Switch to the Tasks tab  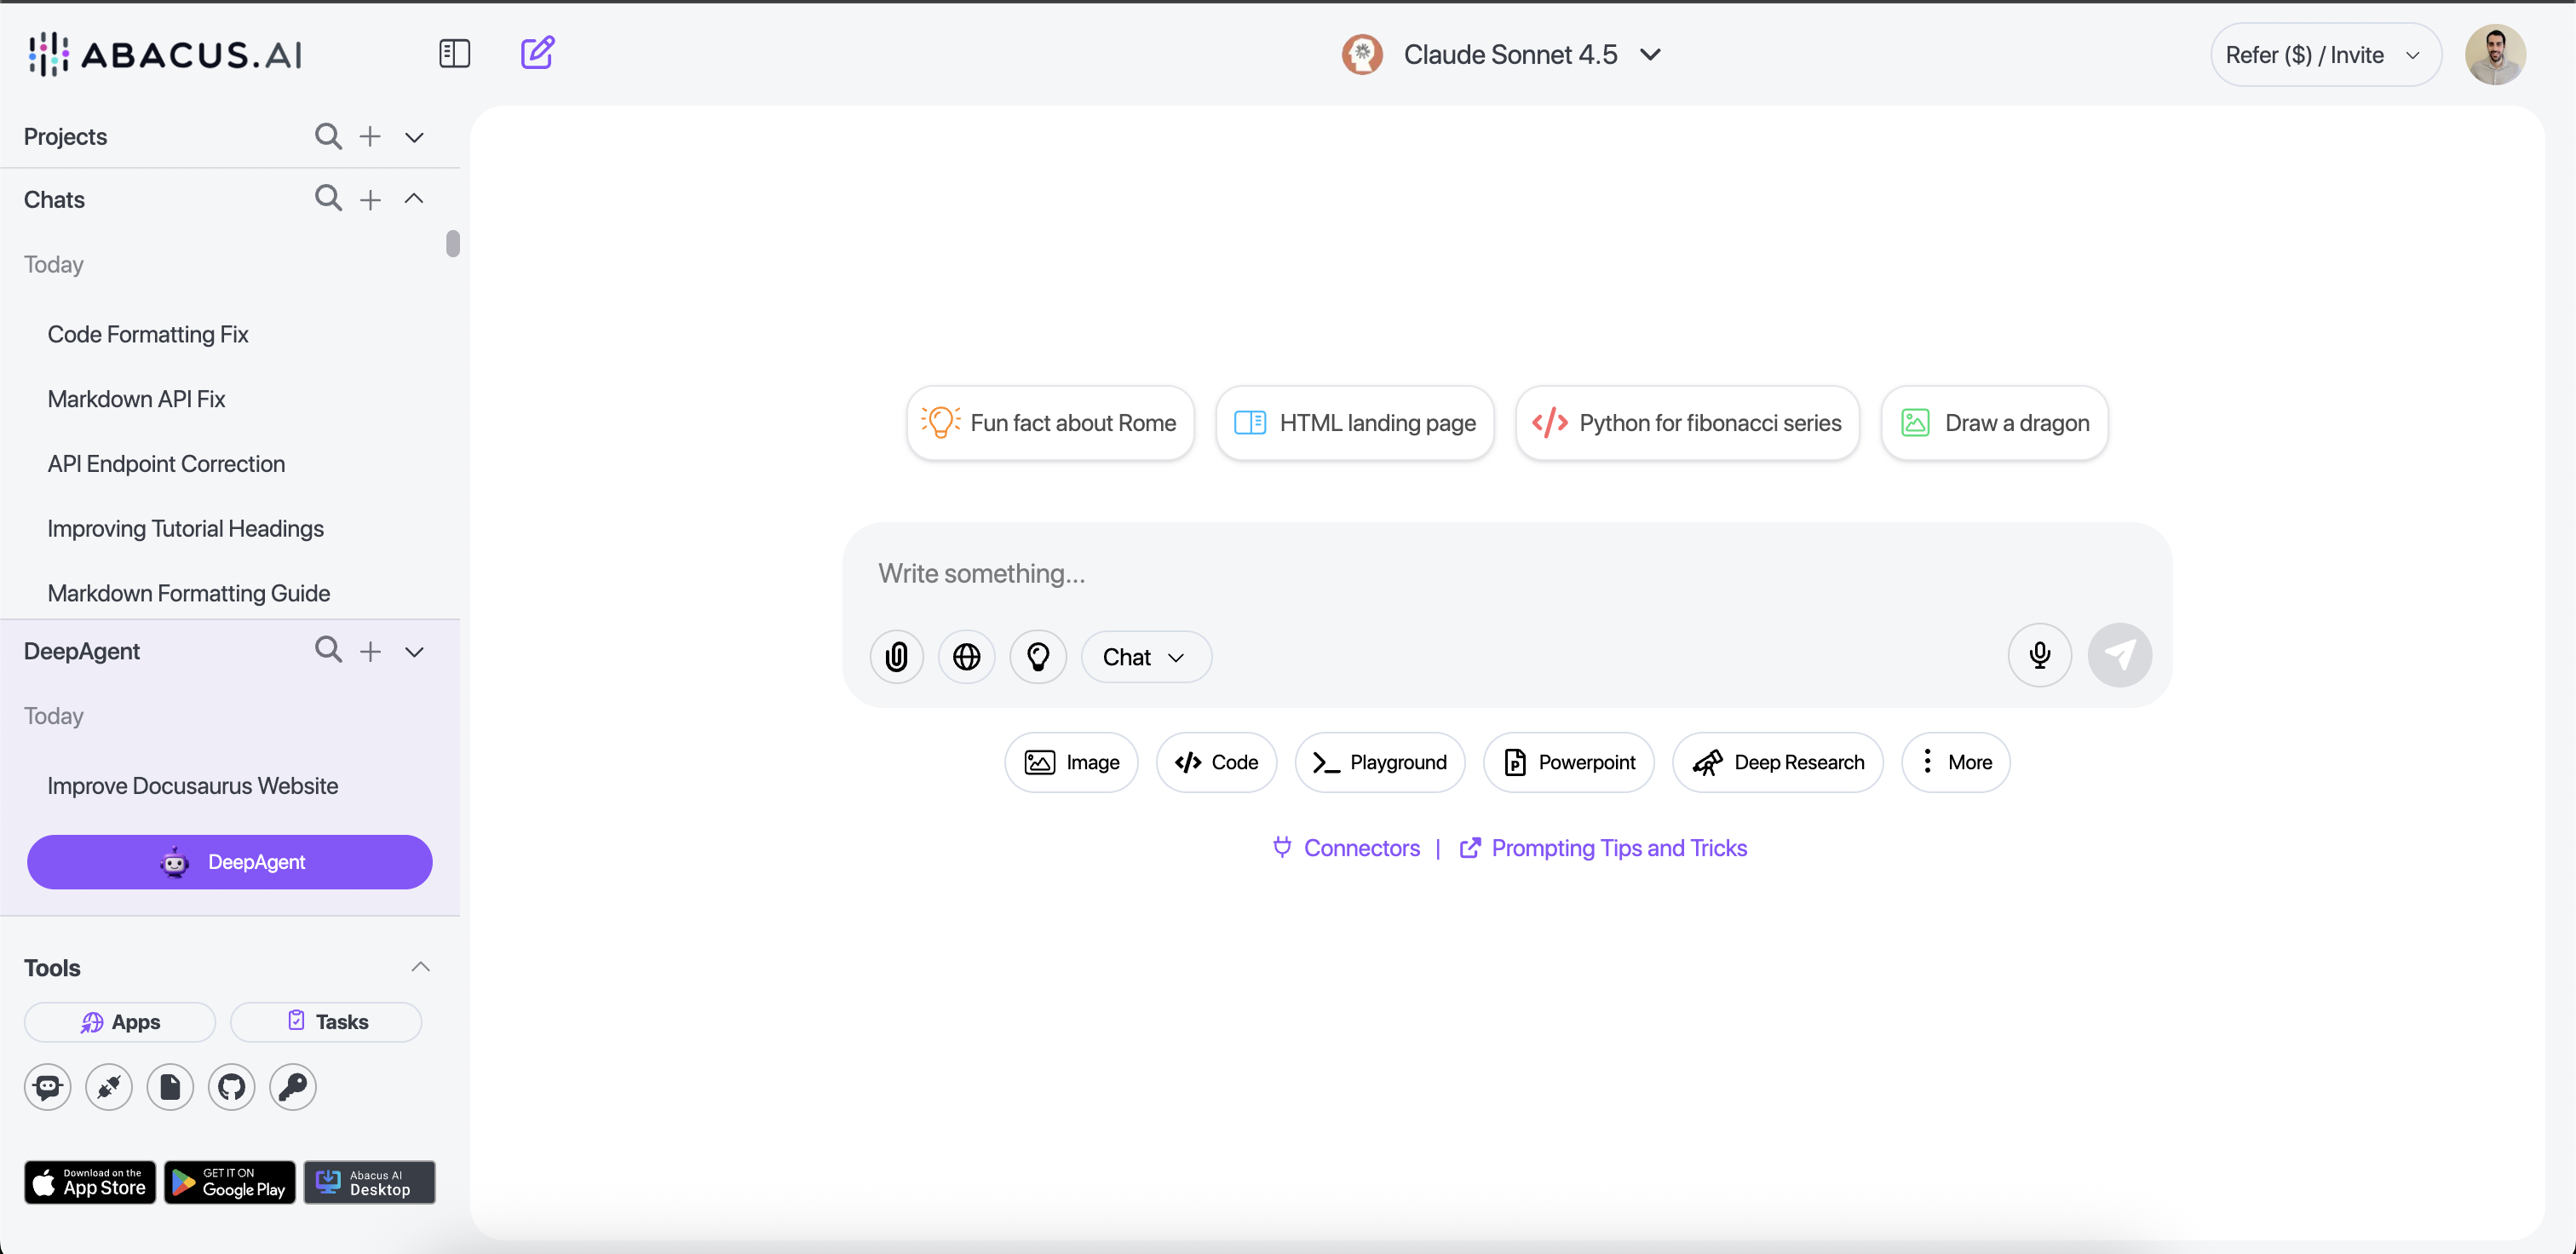(x=327, y=1021)
